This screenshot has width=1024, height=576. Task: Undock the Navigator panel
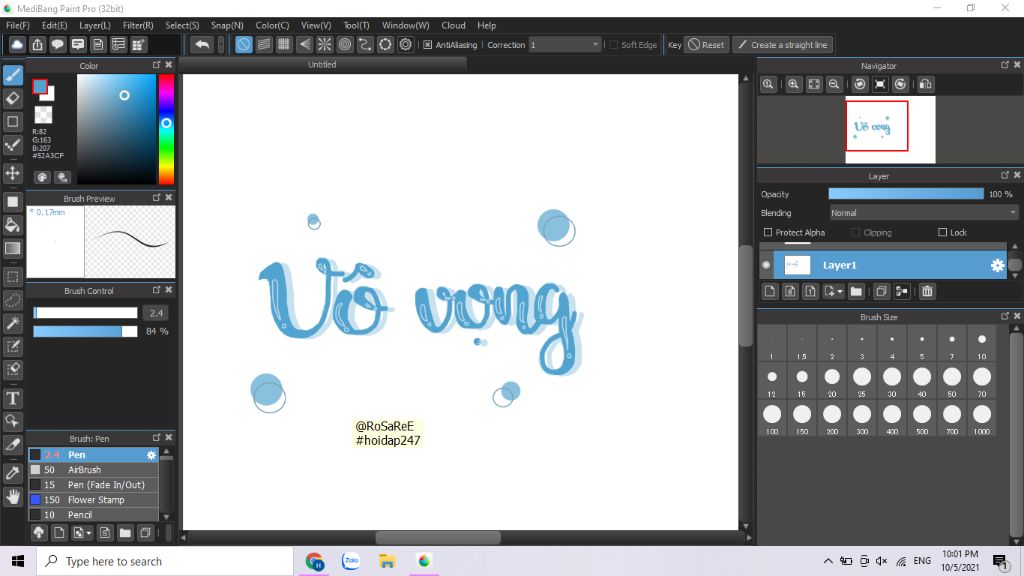1004,65
